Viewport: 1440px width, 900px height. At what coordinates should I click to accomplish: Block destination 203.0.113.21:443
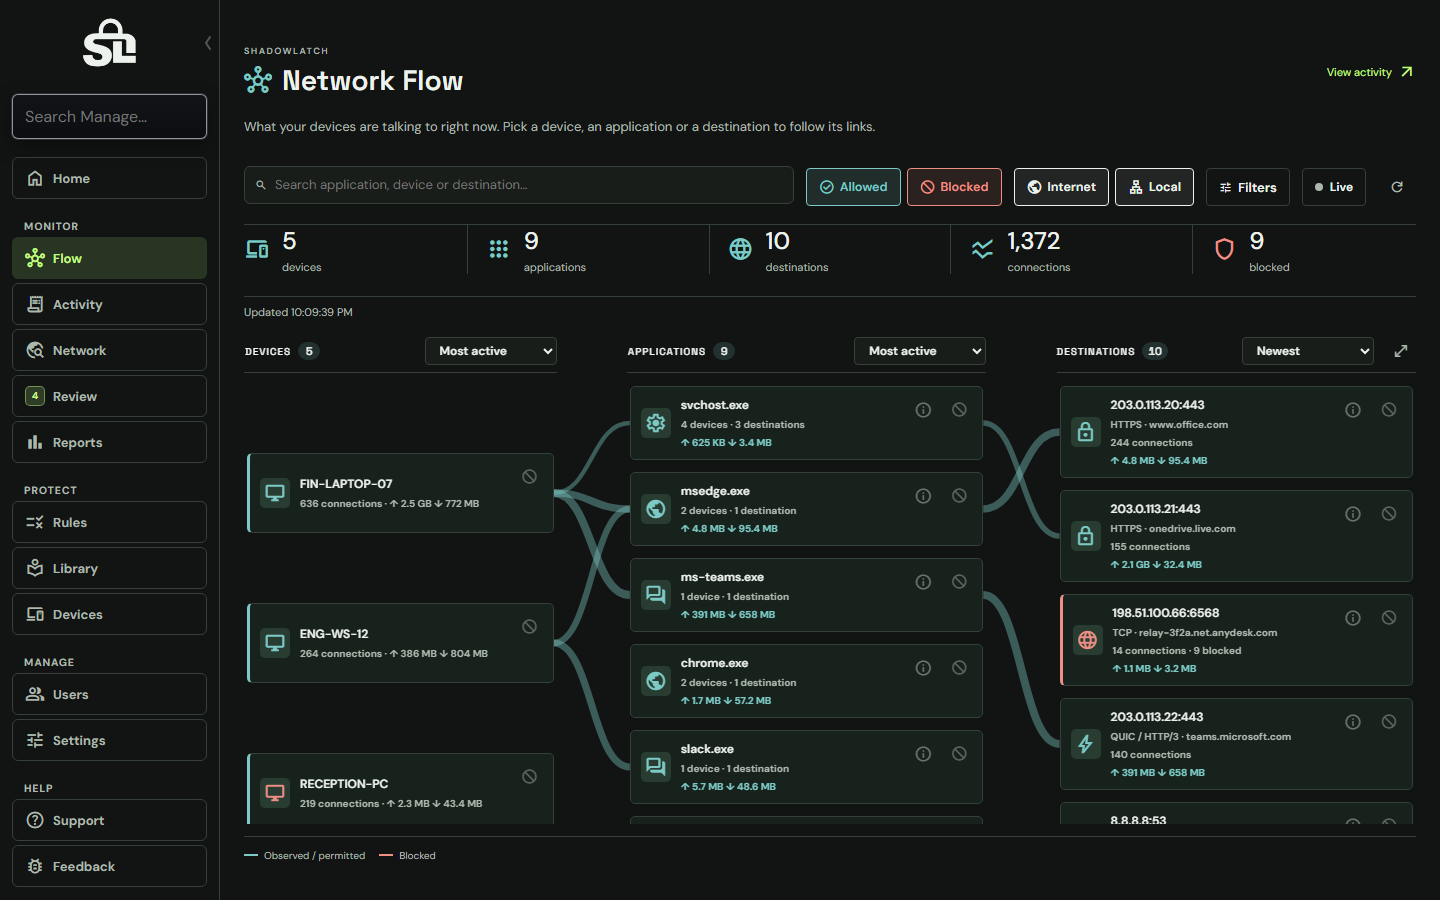pos(1389,514)
